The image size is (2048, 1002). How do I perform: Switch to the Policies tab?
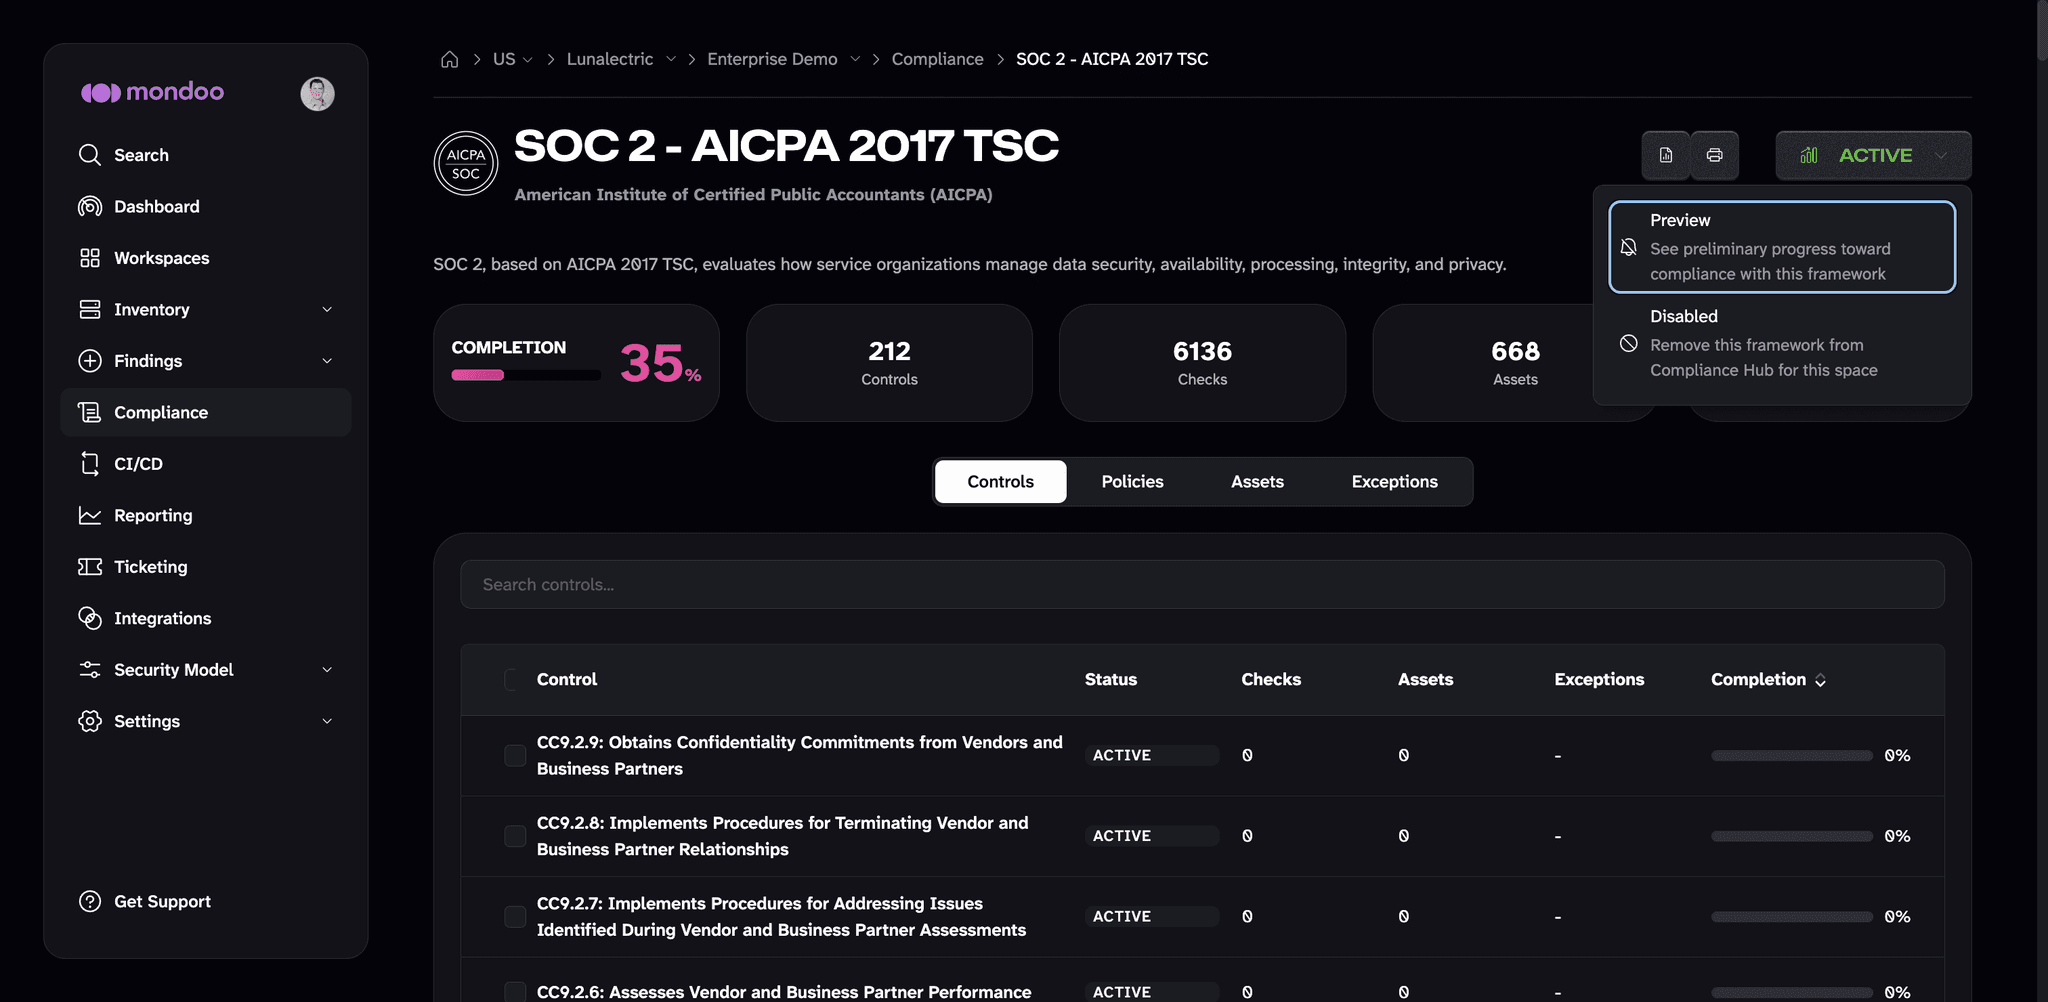click(x=1132, y=482)
